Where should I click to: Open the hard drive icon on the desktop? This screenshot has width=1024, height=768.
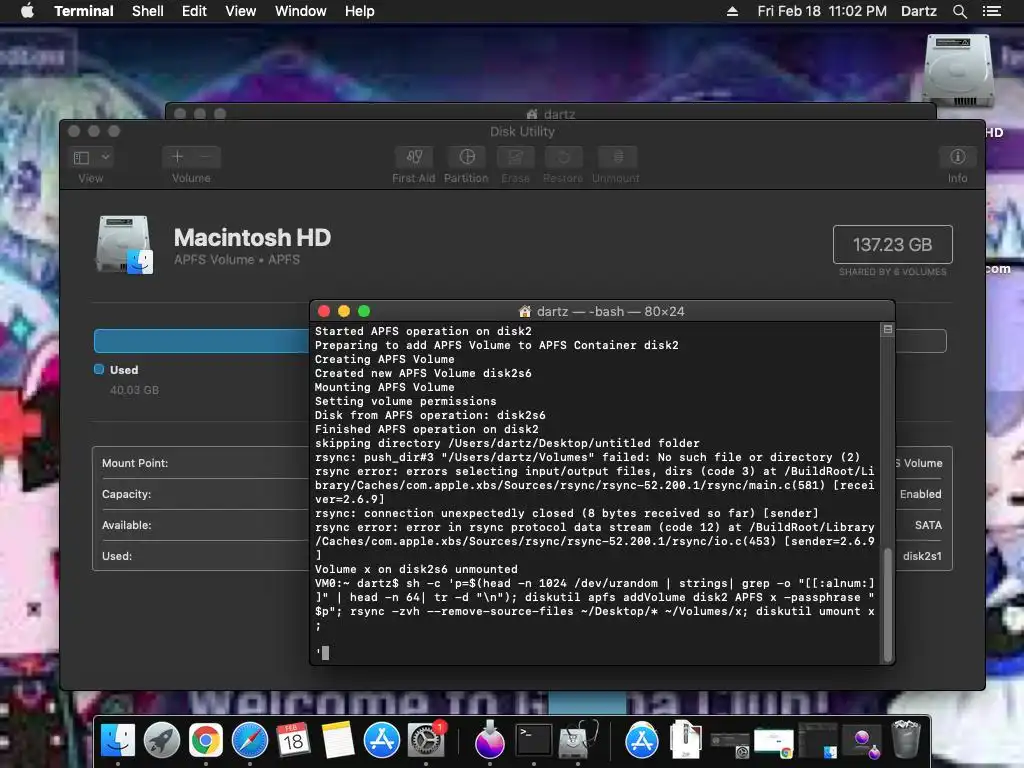(957, 71)
